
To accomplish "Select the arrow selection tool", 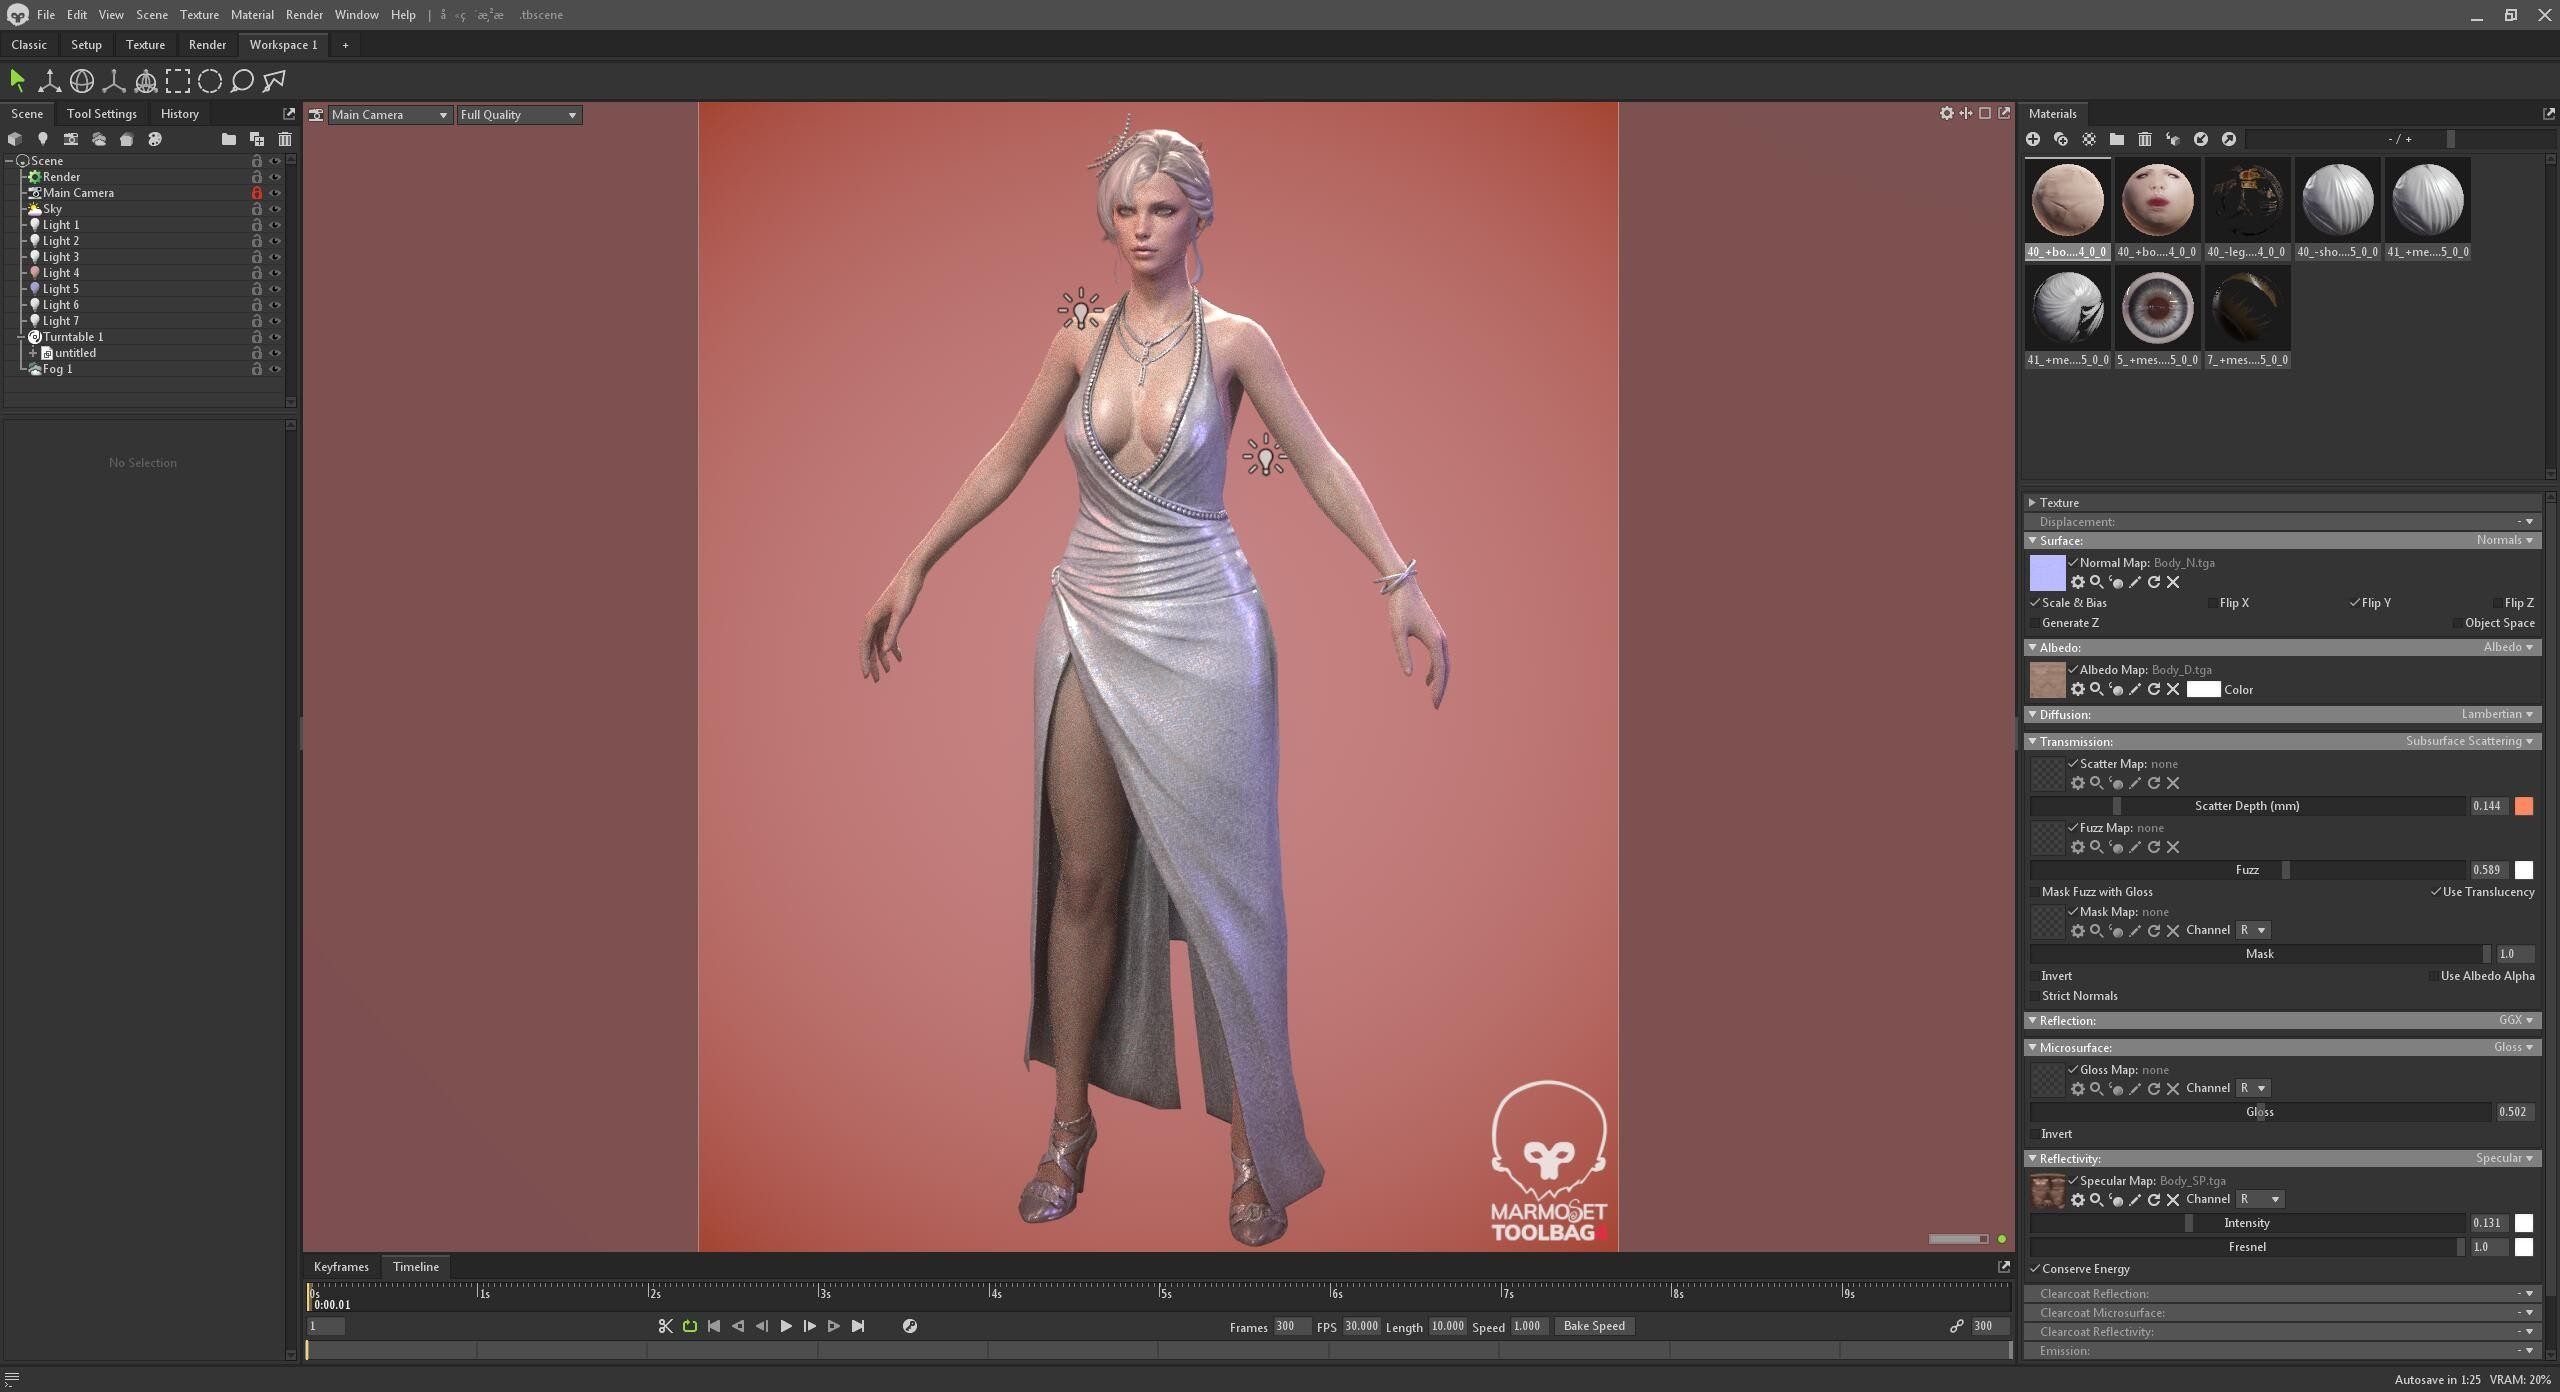I will tap(17, 81).
